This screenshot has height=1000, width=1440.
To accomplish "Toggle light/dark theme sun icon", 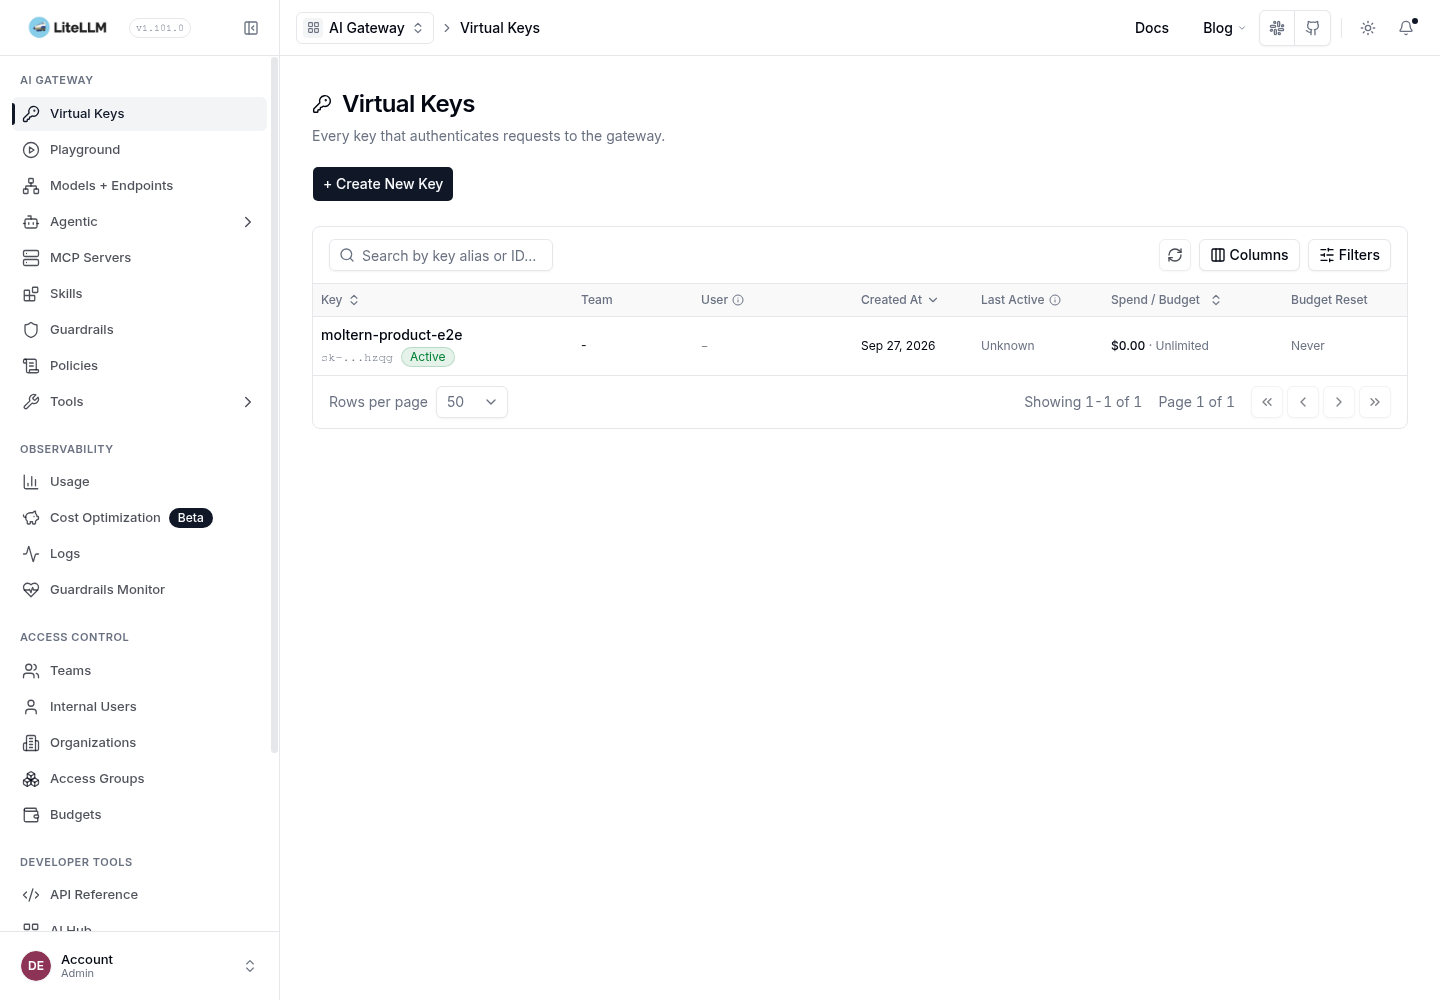I will (1368, 28).
